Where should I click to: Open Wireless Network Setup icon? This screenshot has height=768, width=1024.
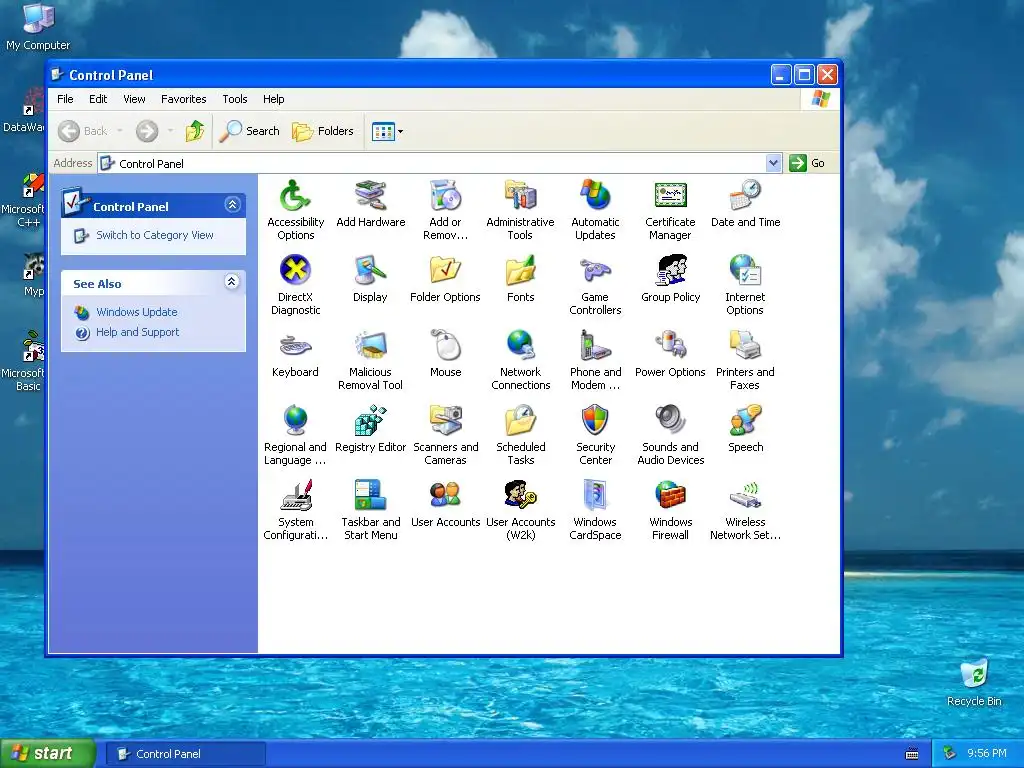click(745, 496)
